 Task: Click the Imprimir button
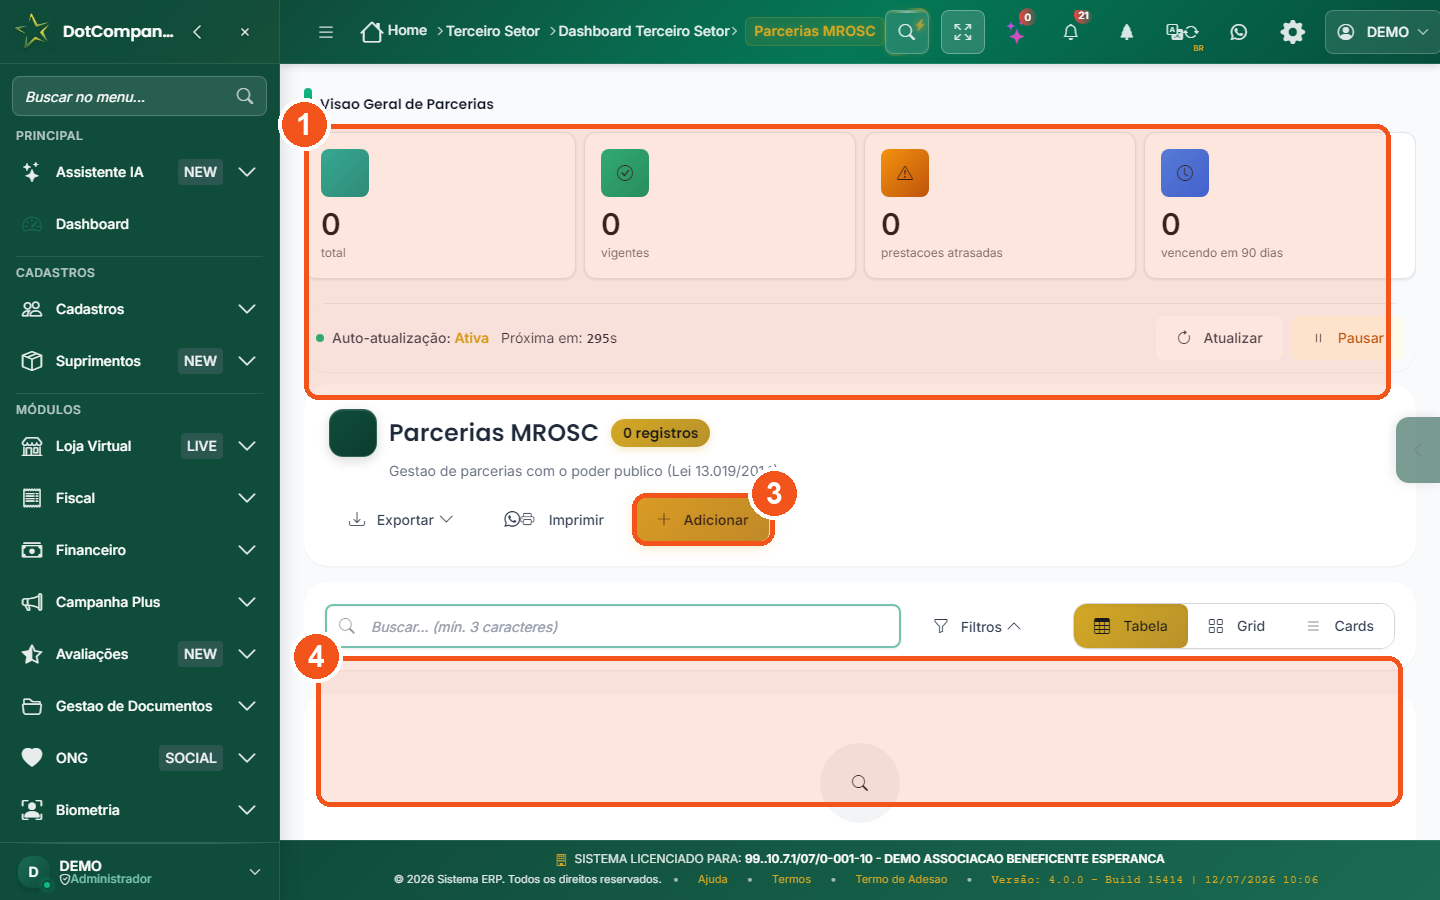554,520
